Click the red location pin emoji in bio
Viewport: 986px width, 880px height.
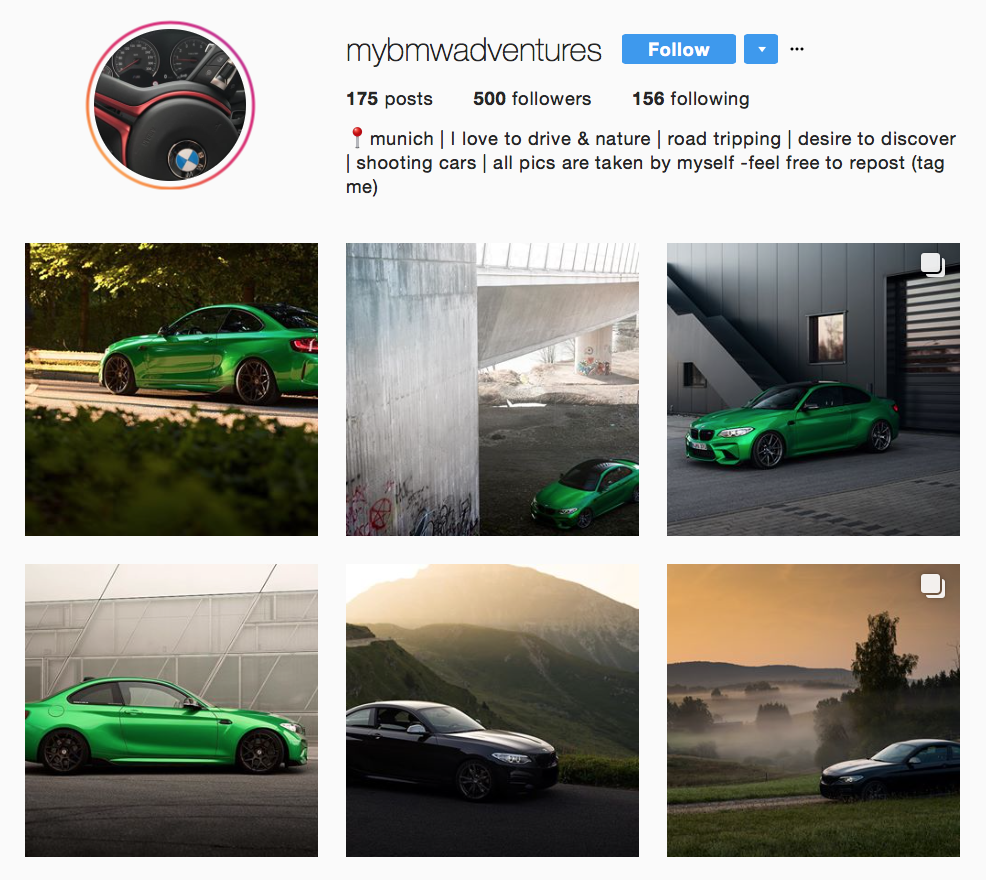357,138
